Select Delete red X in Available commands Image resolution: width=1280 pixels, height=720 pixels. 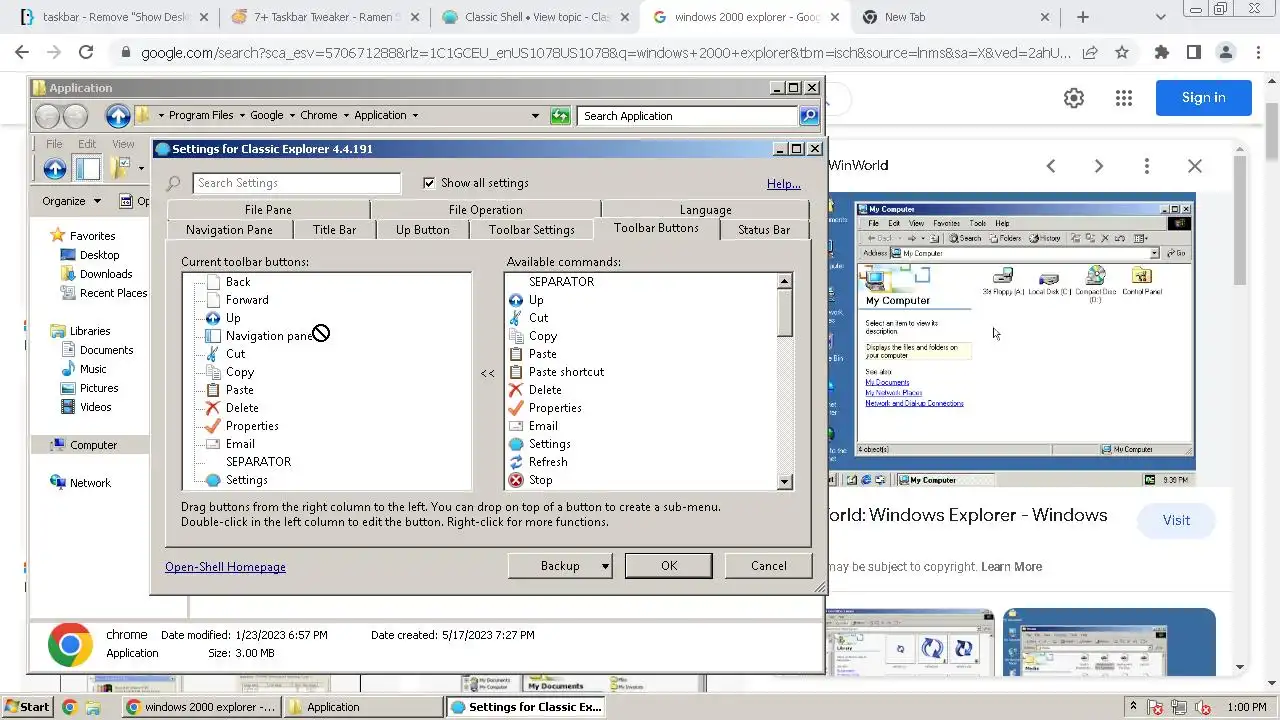coord(516,390)
